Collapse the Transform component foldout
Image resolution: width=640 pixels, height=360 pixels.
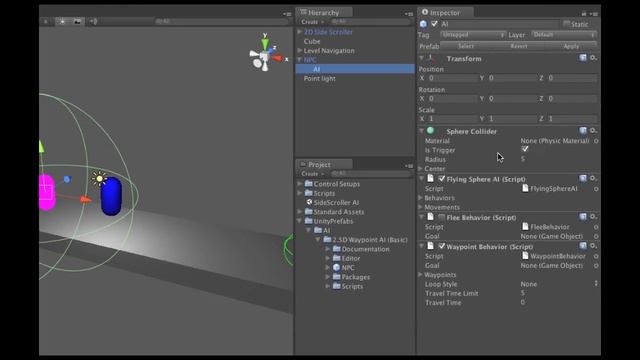pyautogui.click(x=421, y=58)
